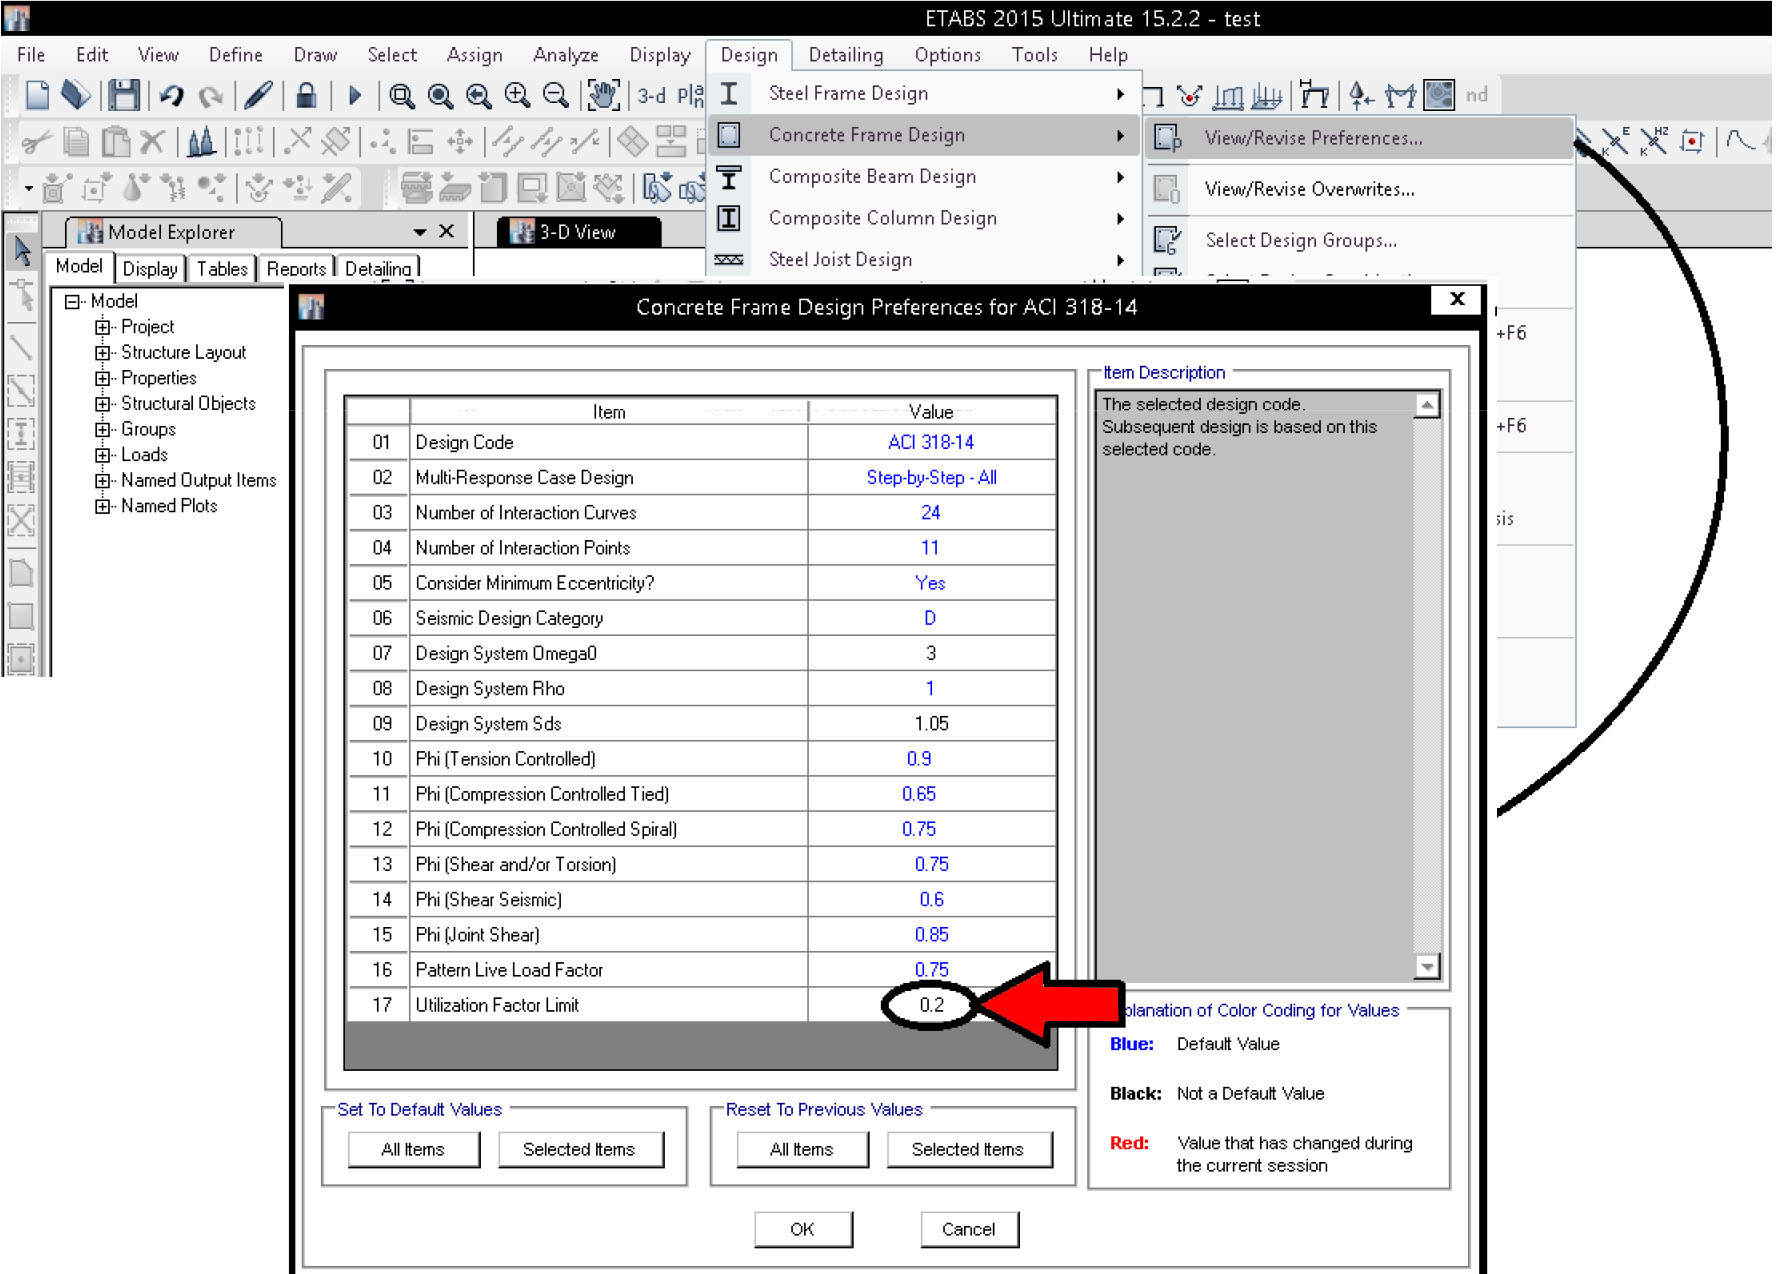The width and height of the screenshot is (1784, 1274).
Task: Select the Rubber Band Zoom icon
Action: (x=401, y=95)
